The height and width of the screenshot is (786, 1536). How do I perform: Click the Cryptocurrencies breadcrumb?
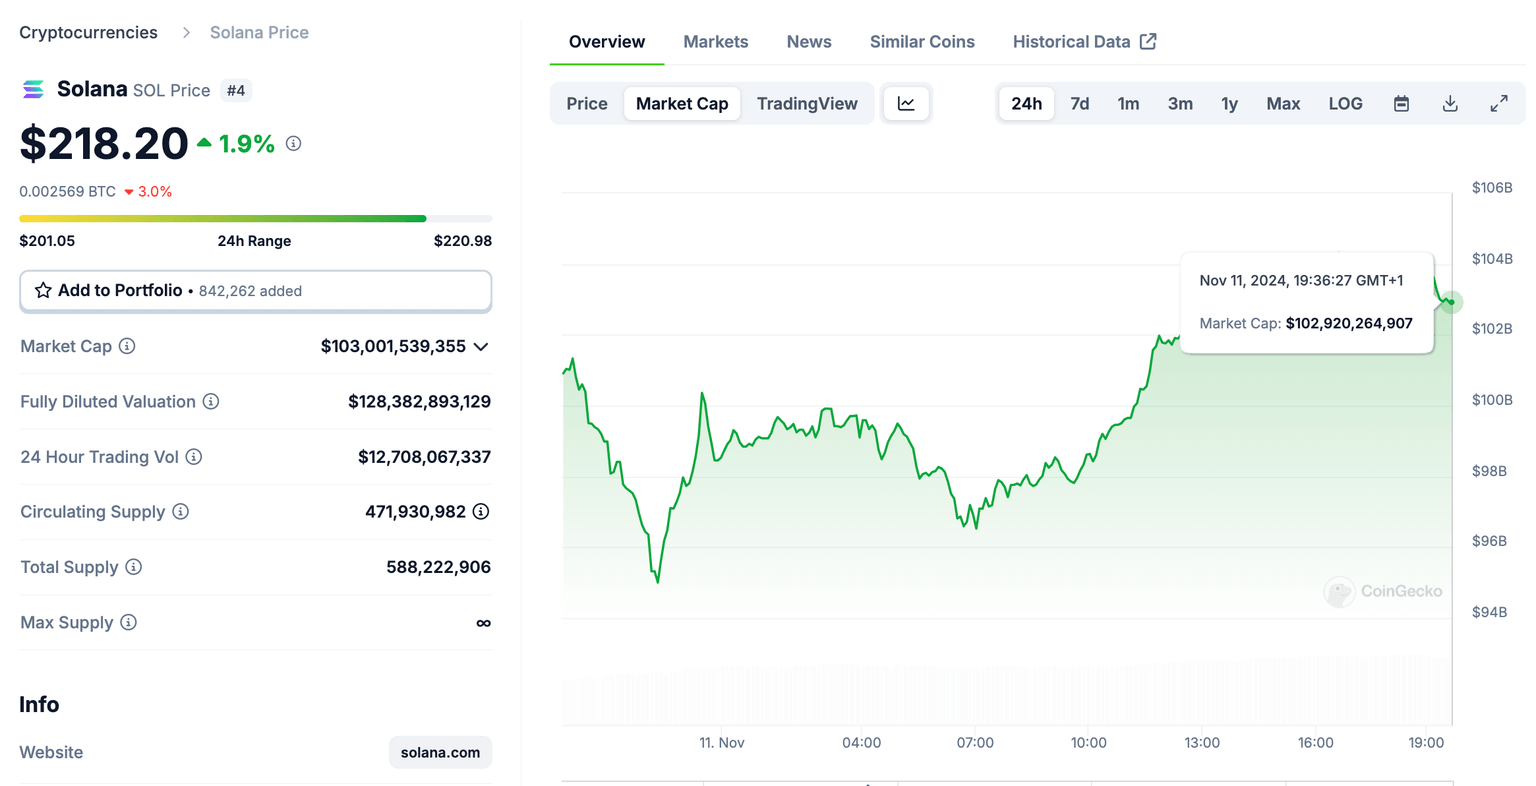pos(88,33)
